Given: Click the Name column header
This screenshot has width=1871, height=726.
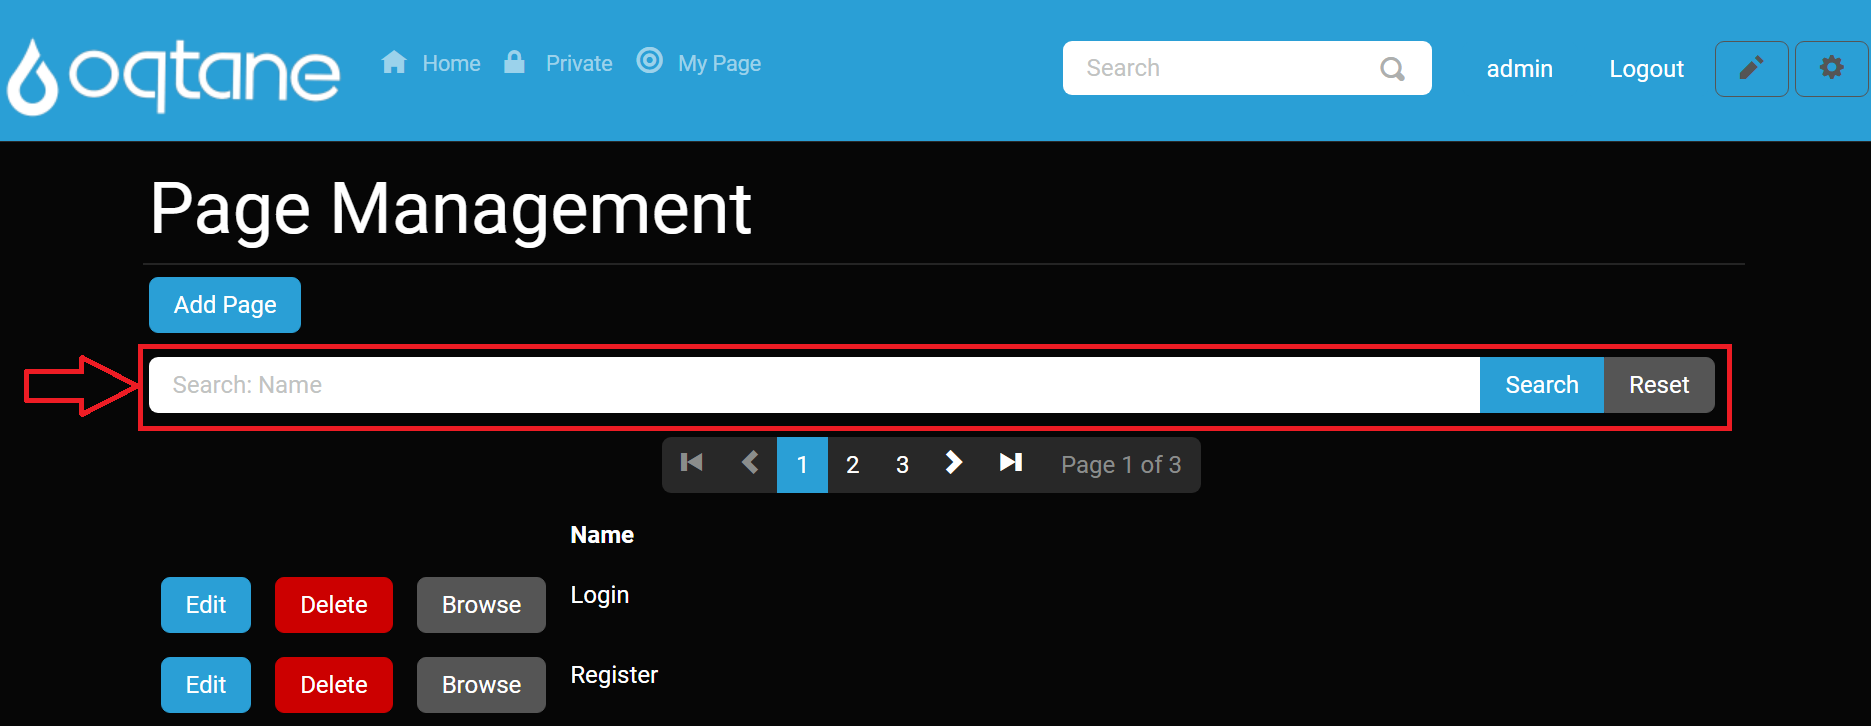Looking at the screenshot, I should [x=602, y=535].
